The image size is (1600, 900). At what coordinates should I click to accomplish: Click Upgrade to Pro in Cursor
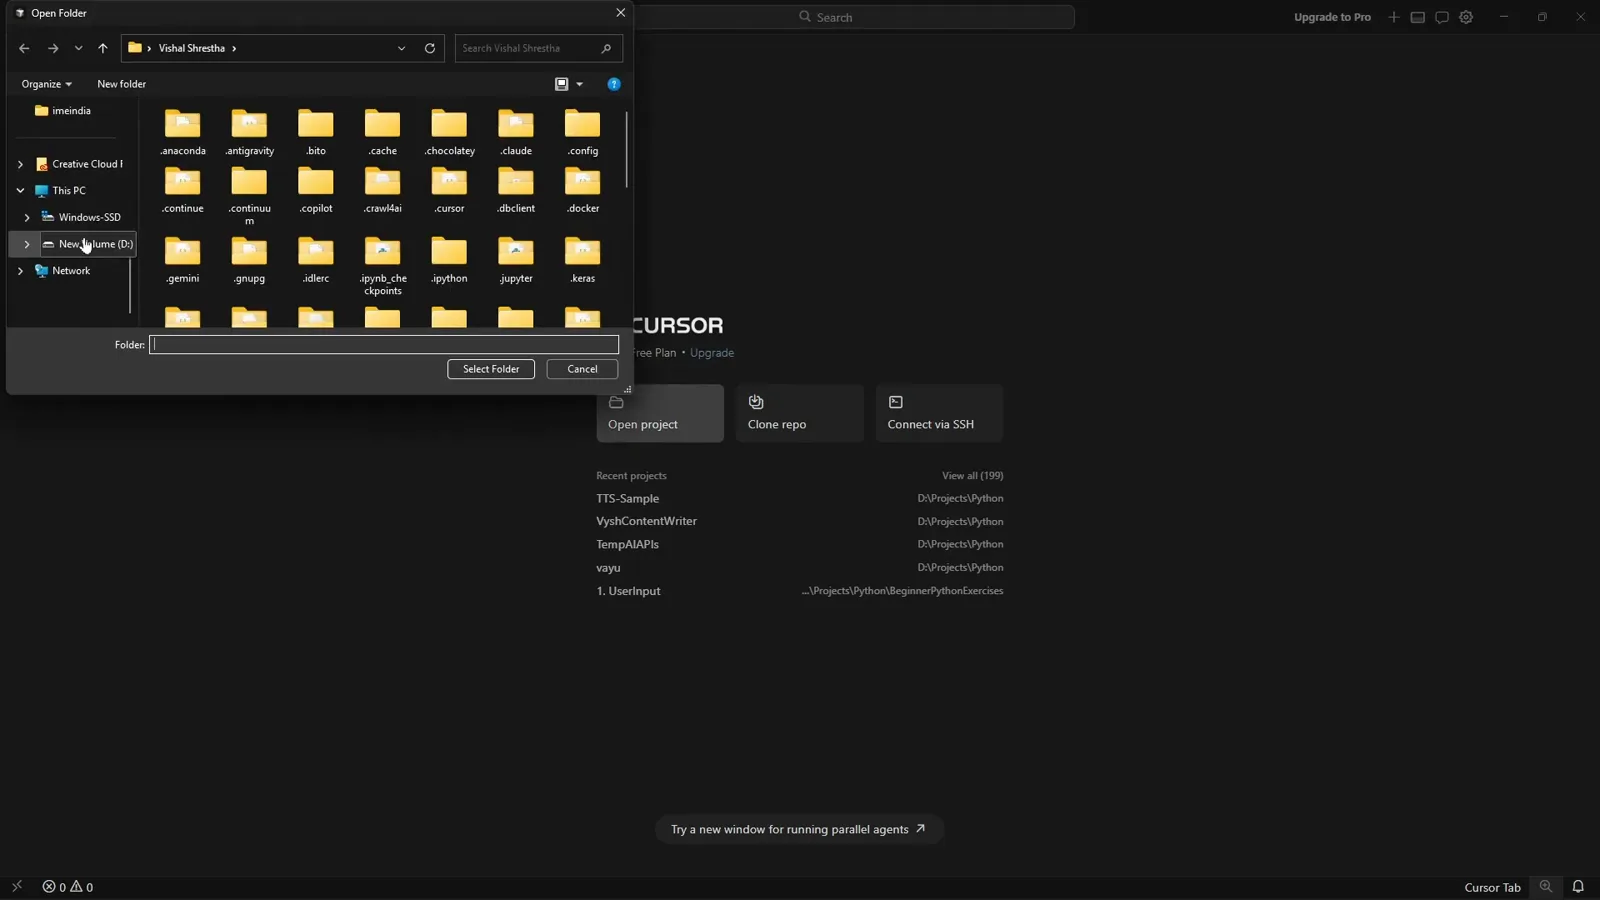1332,17
